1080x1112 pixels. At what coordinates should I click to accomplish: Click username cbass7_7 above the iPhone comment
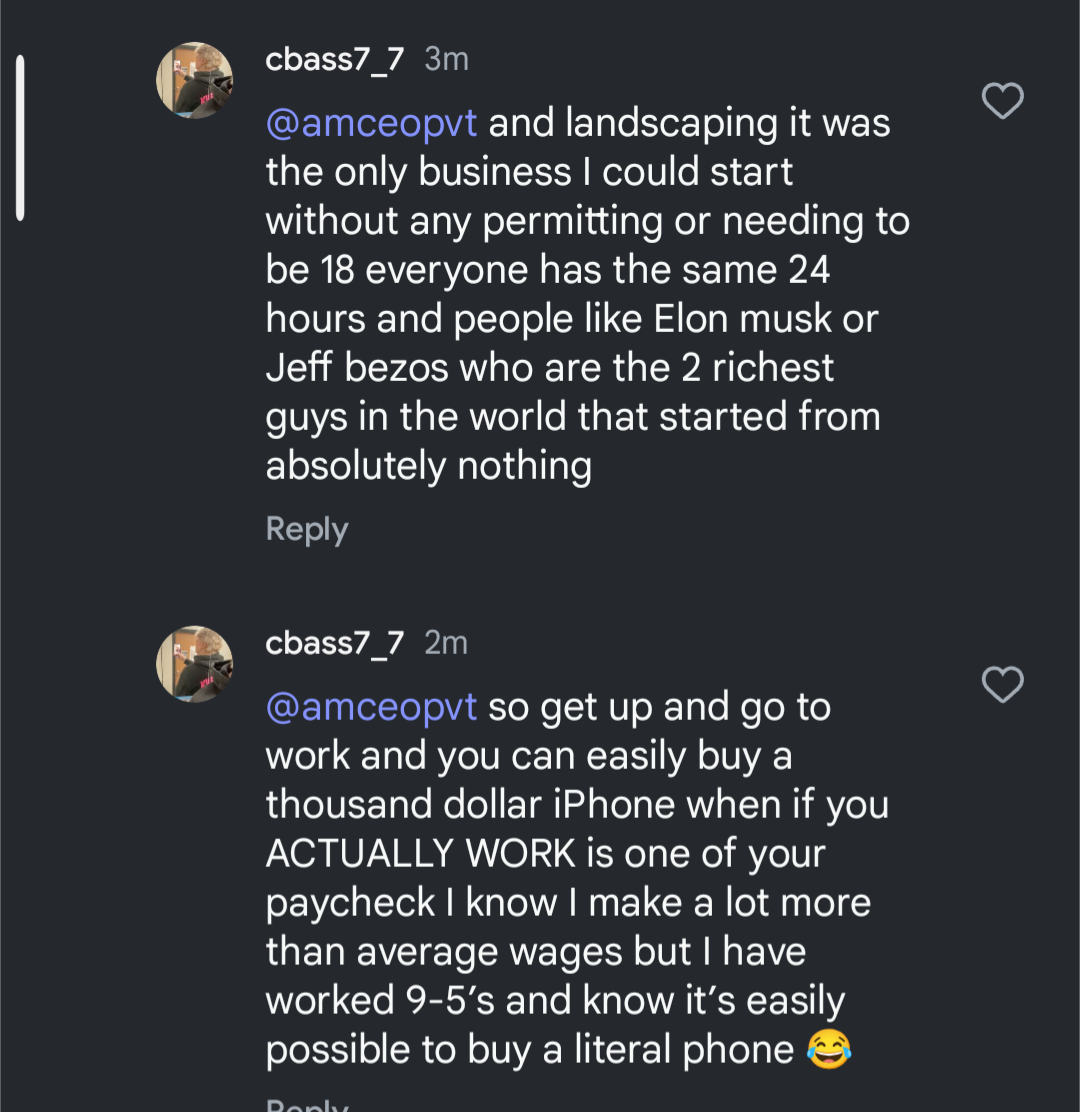point(334,643)
